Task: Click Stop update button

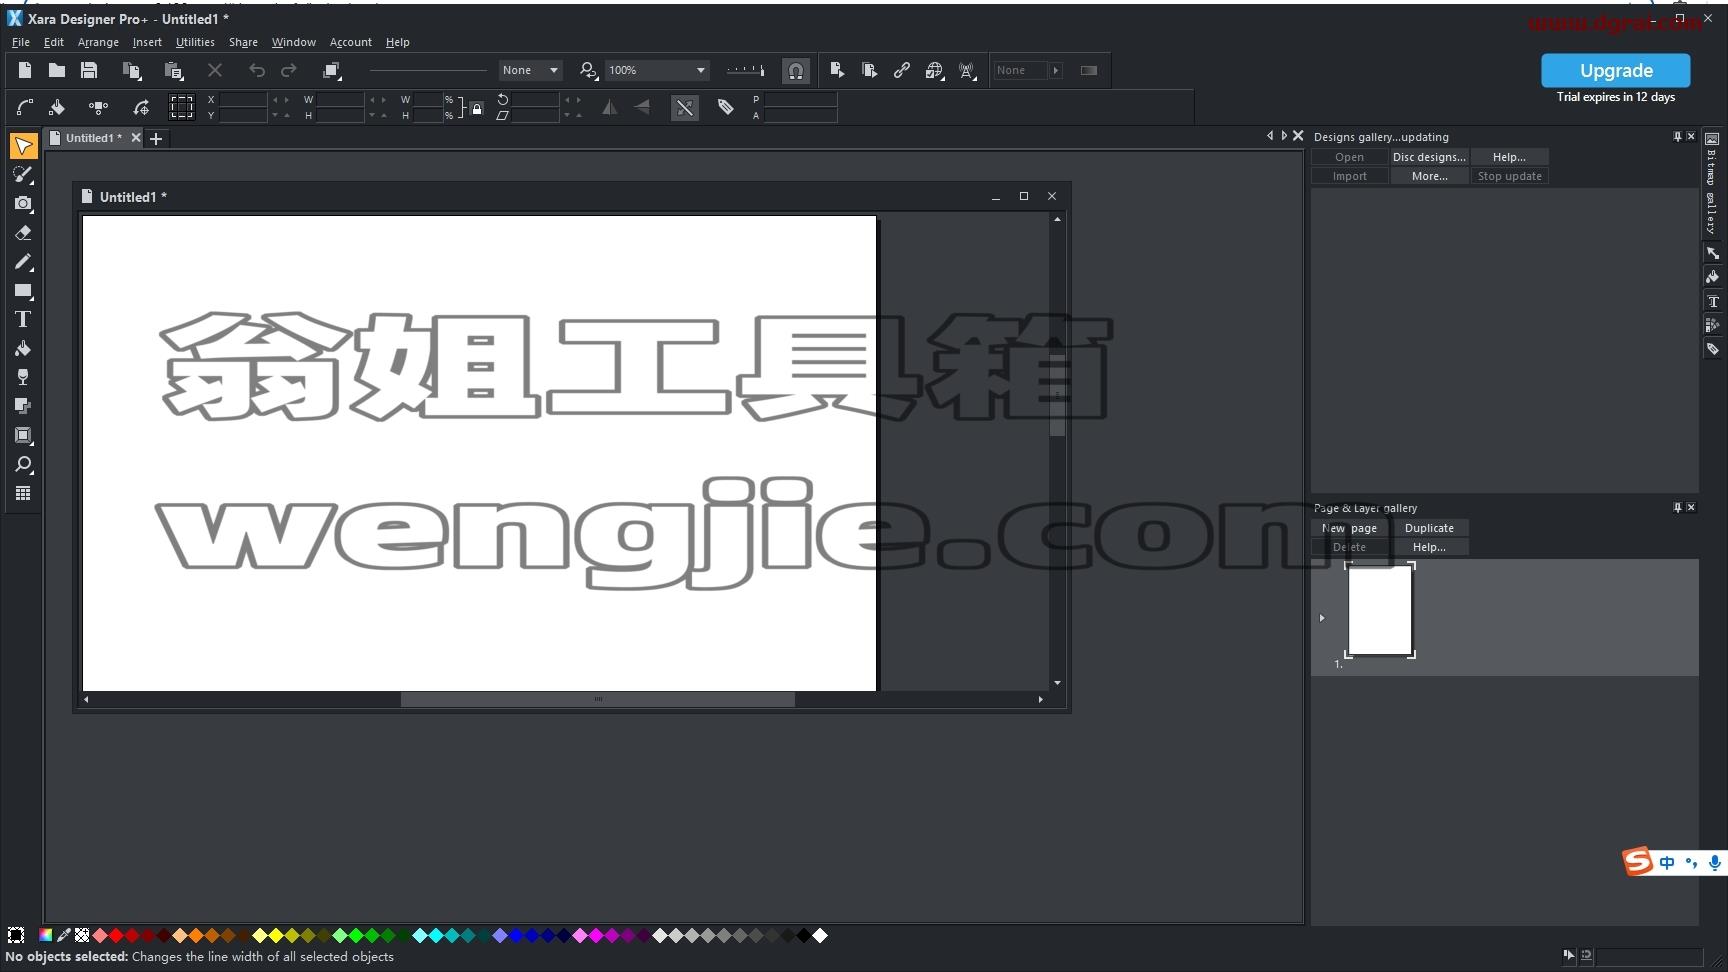Action: click(x=1509, y=176)
